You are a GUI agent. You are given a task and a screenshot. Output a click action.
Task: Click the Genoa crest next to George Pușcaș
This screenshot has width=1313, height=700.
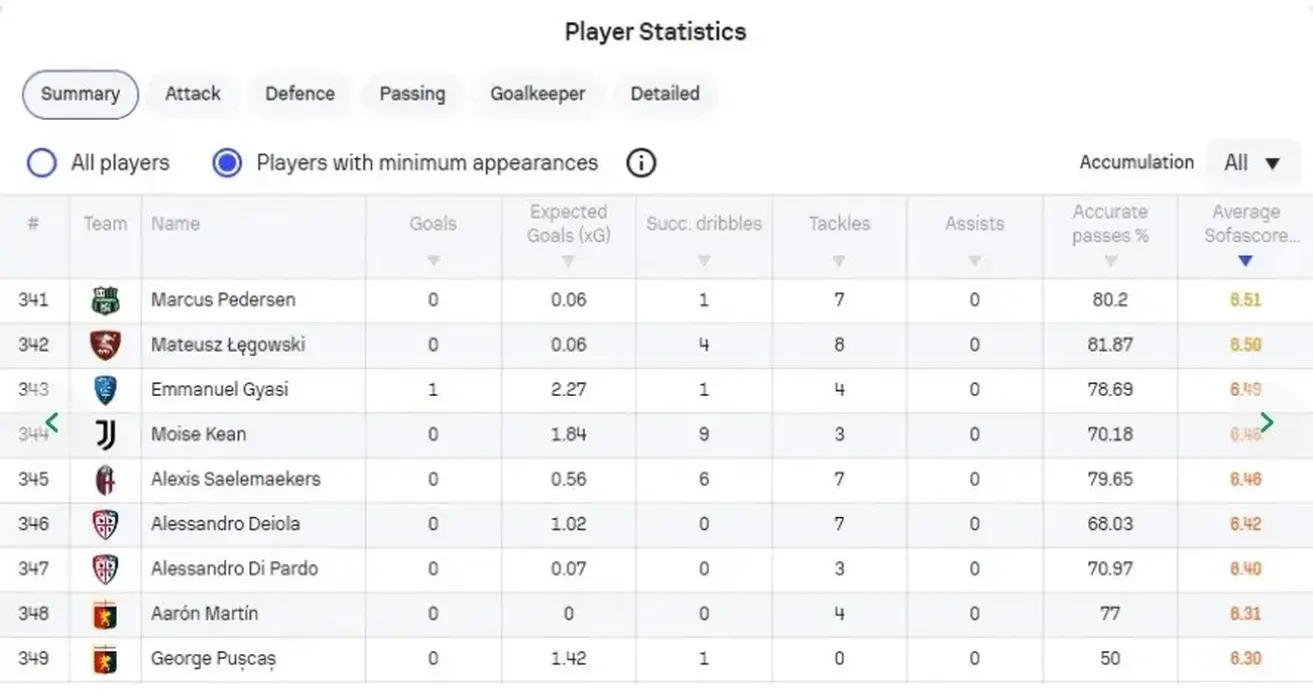pyautogui.click(x=104, y=659)
